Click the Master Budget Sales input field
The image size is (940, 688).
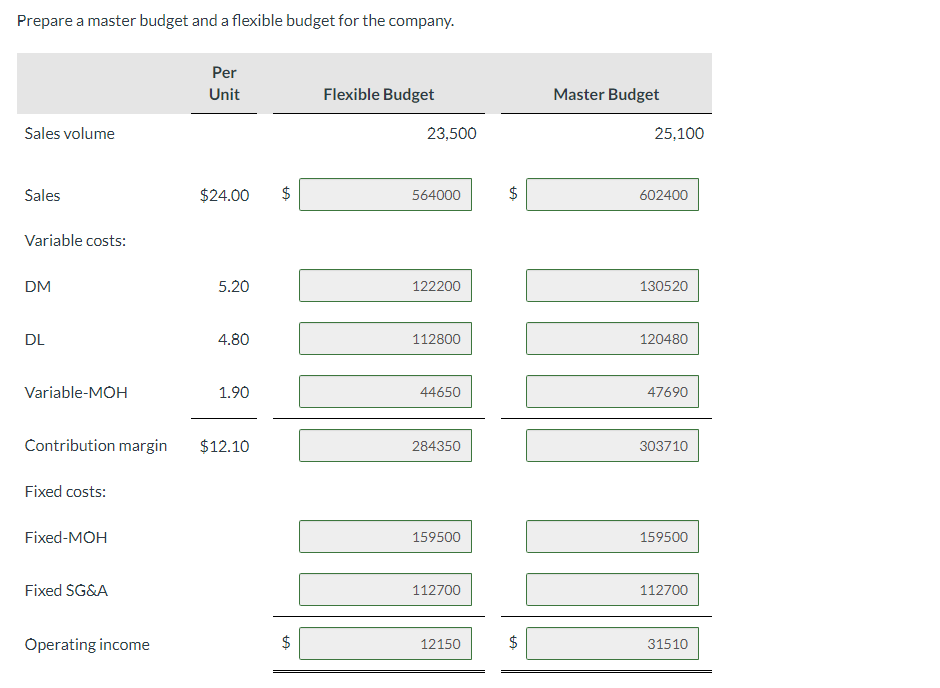pyautogui.click(x=612, y=195)
